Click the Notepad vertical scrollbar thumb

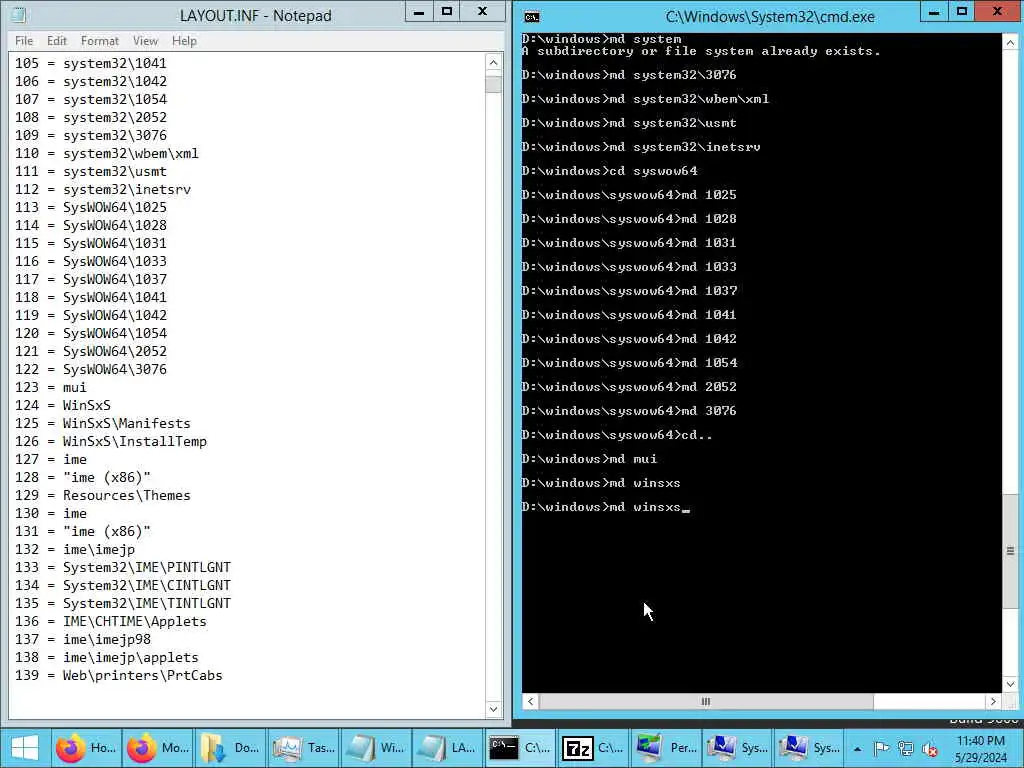pyautogui.click(x=493, y=84)
